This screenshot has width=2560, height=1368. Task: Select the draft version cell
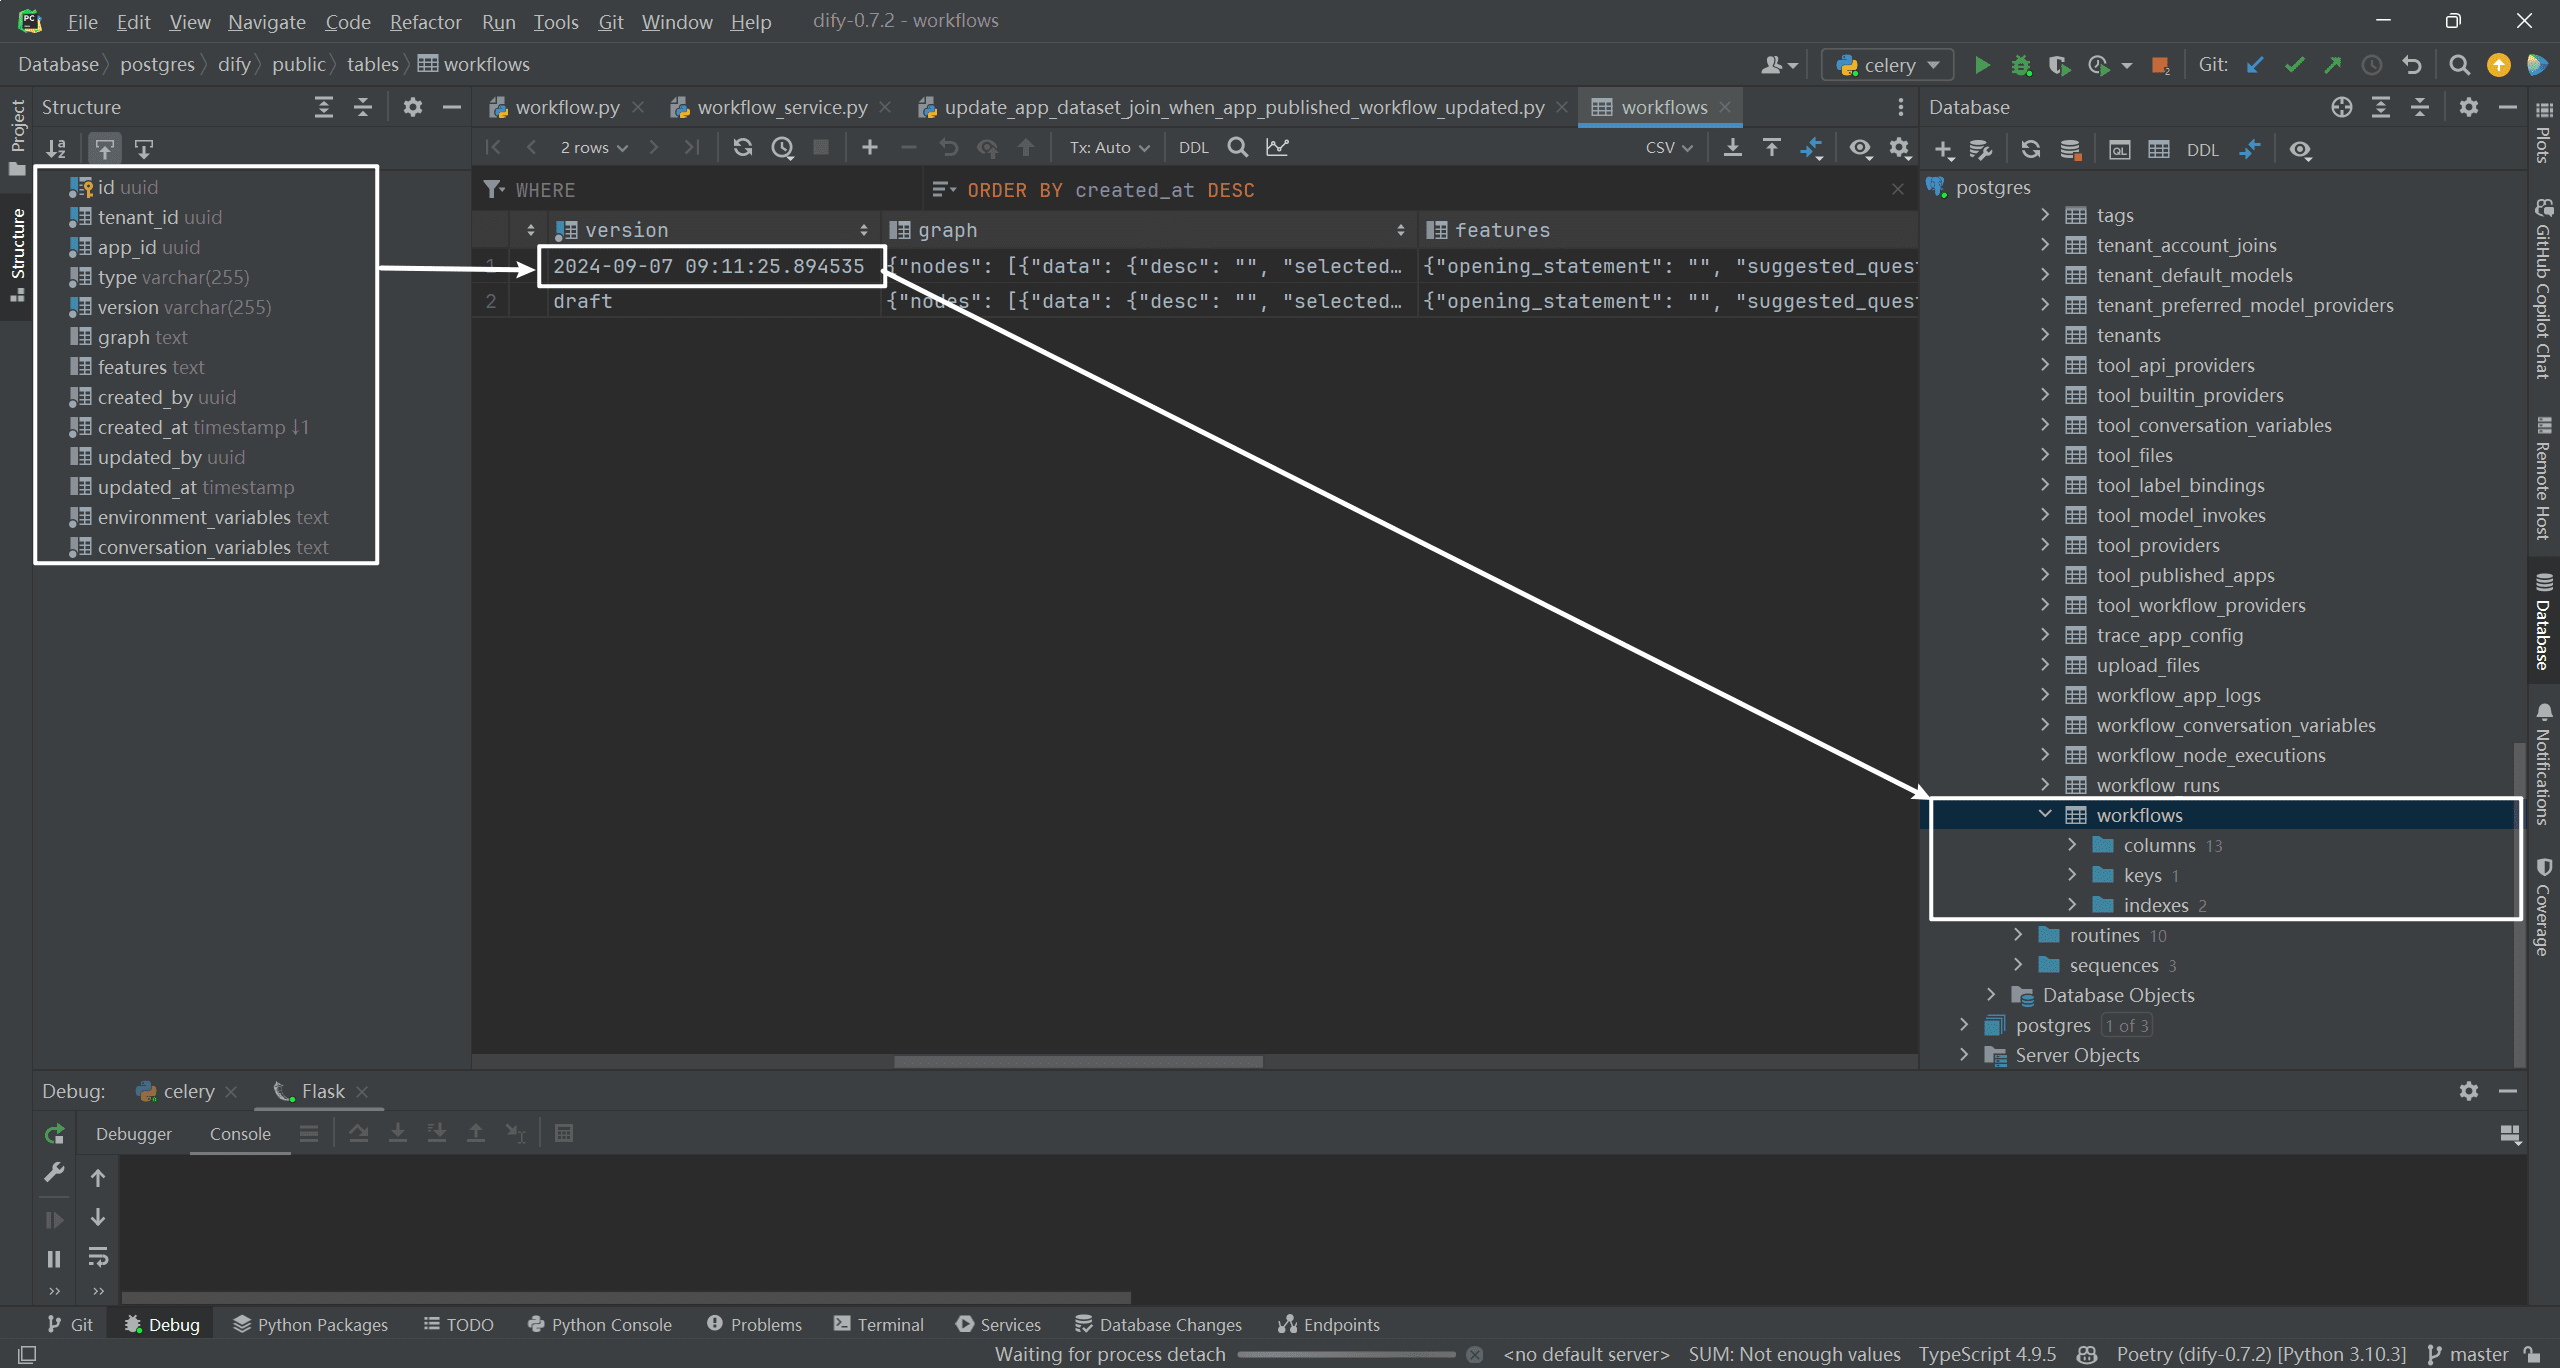[714, 301]
